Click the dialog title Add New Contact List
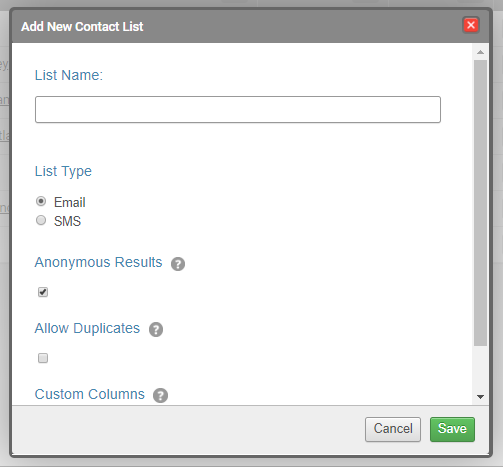Viewport: 503px width, 467px height. pyautogui.click(x=82, y=27)
